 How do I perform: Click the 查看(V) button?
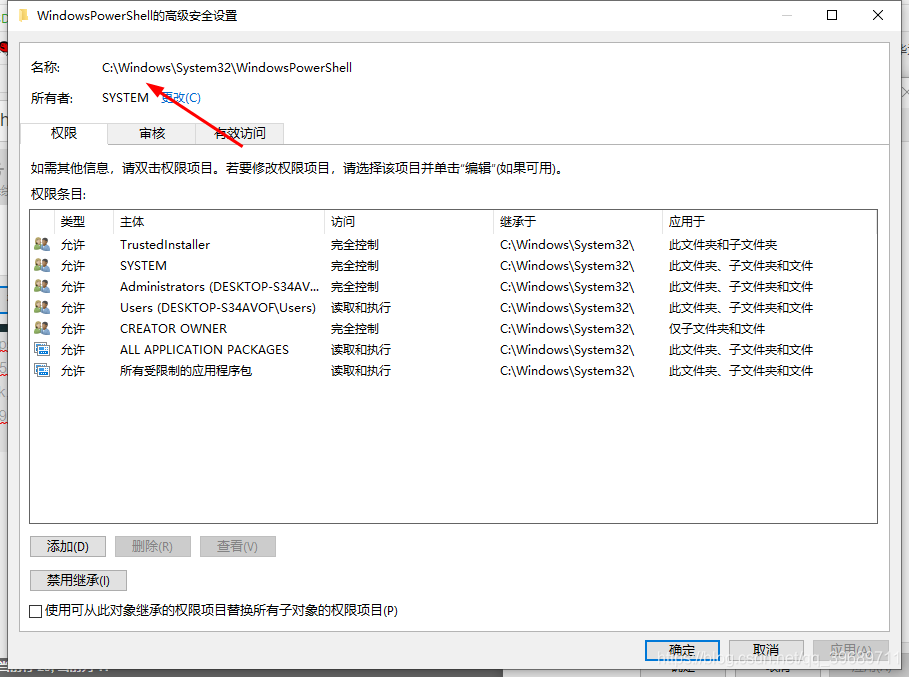[238, 546]
